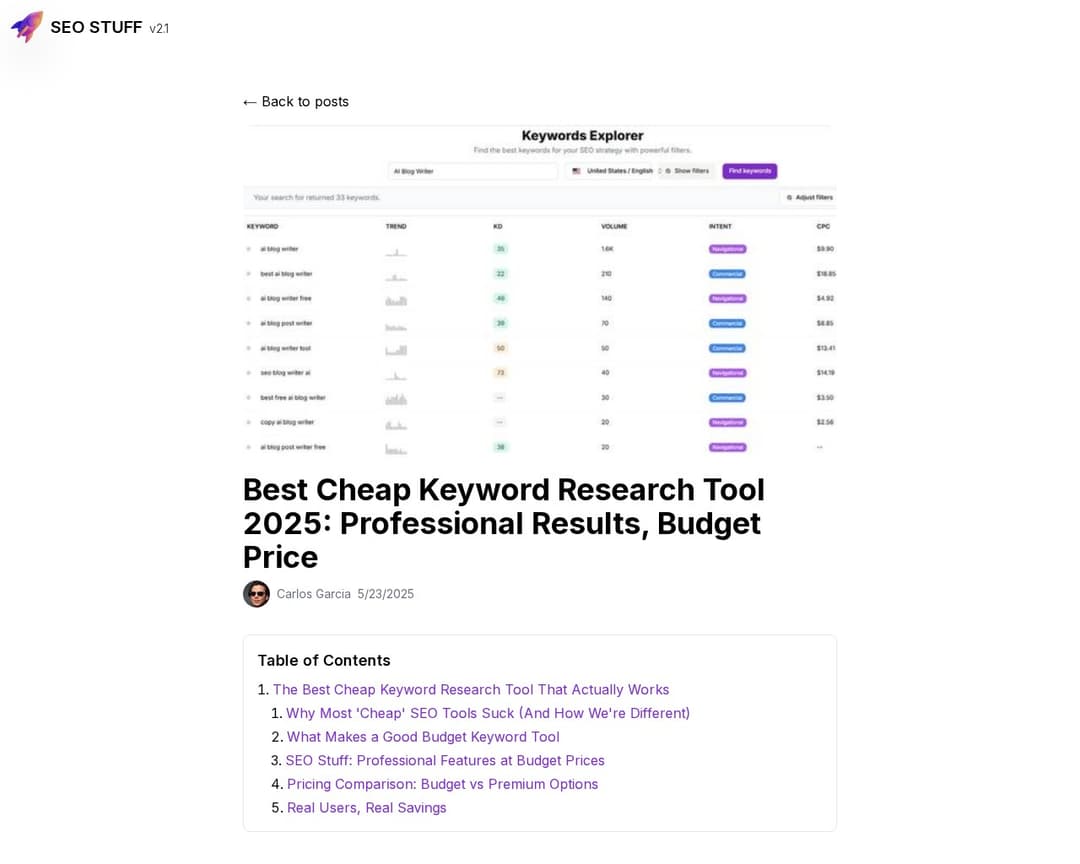The height and width of the screenshot is (864, 1080).
Task: Select the checkbox for 'copy ai blog writer'
Action: click(248, 422)
